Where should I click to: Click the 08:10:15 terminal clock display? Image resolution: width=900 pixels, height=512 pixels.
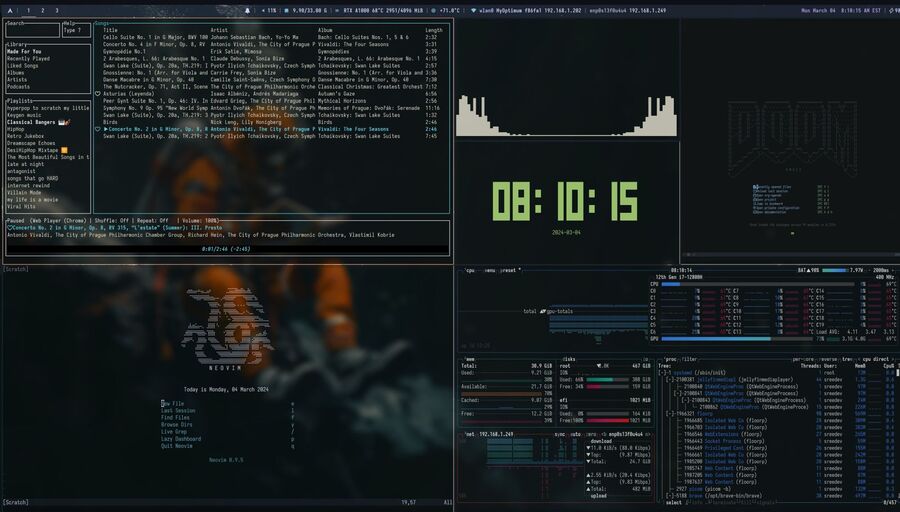pos(565,202)
